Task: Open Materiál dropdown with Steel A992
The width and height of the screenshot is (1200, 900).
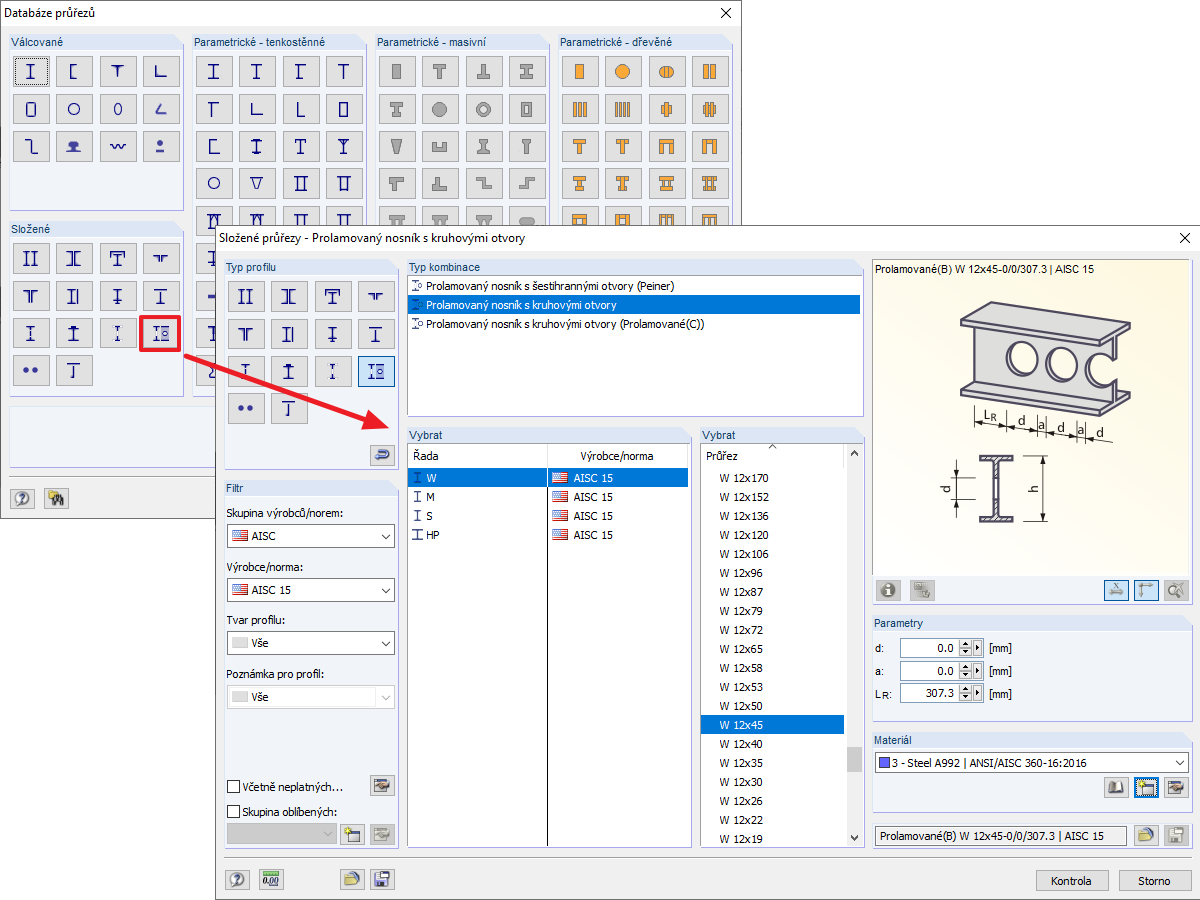Action: (1032, 763)
